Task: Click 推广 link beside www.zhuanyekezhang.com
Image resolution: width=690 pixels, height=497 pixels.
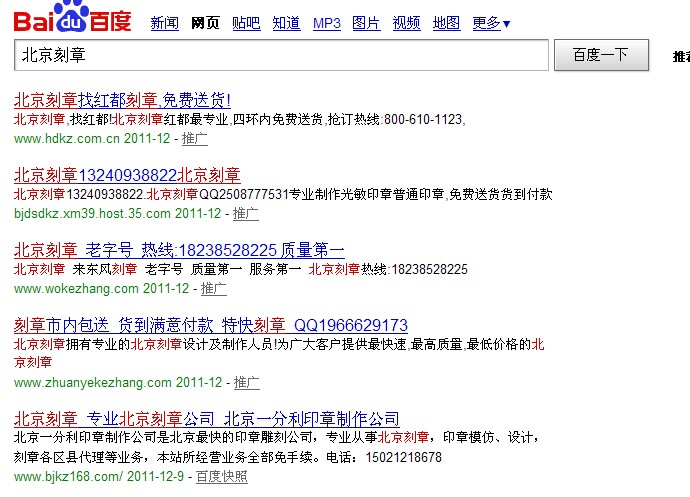Action: pyautogui.click(x=246, y=382)
